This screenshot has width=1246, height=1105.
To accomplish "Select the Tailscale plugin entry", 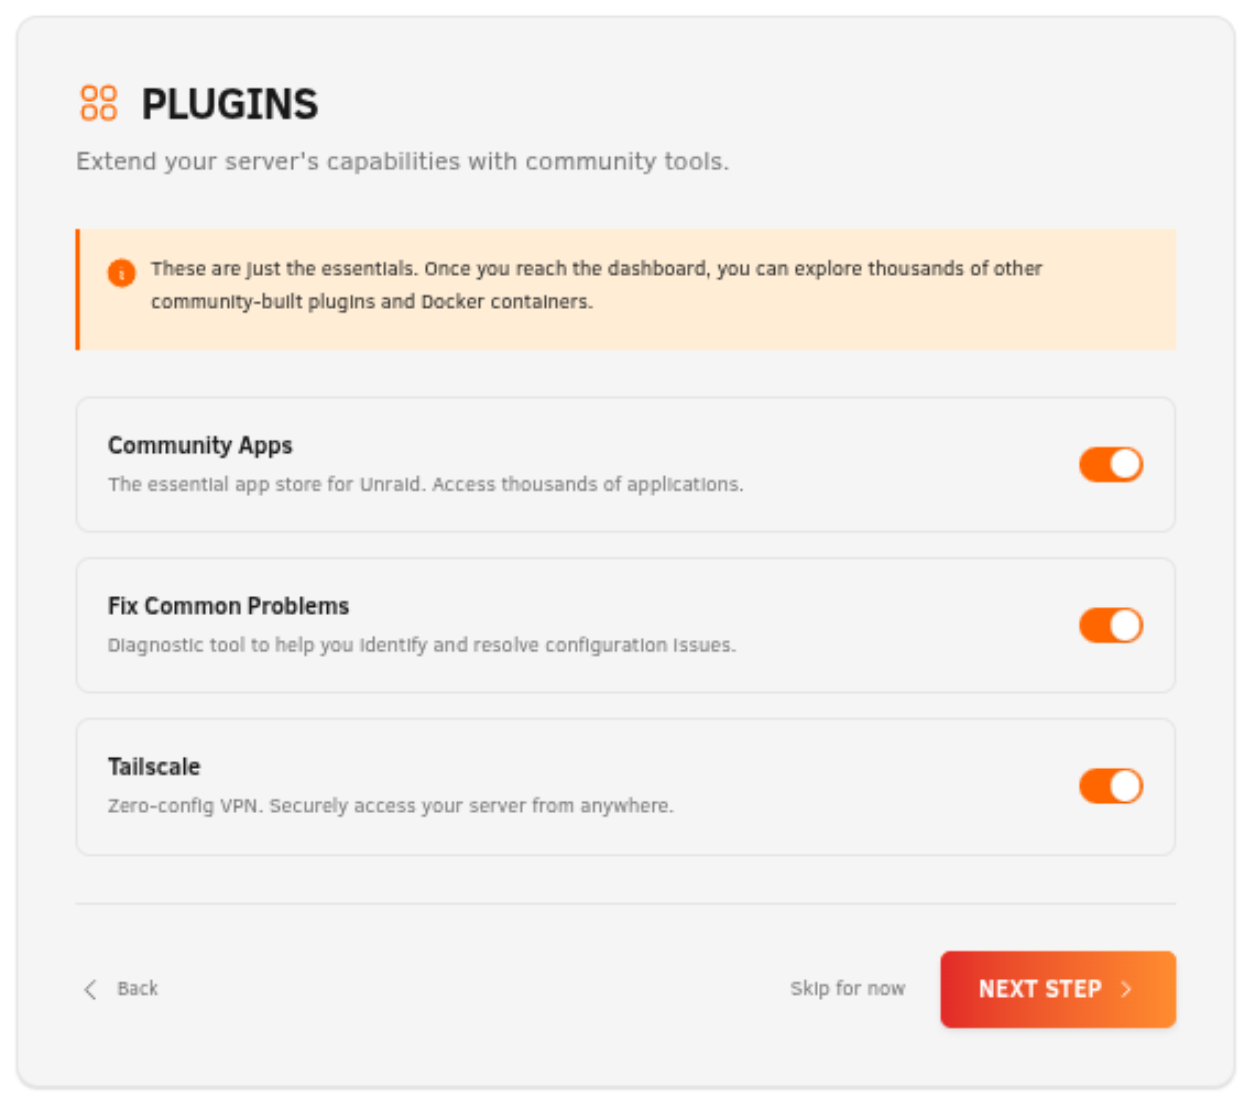I will pyautogui.click(x=400, y=786).
